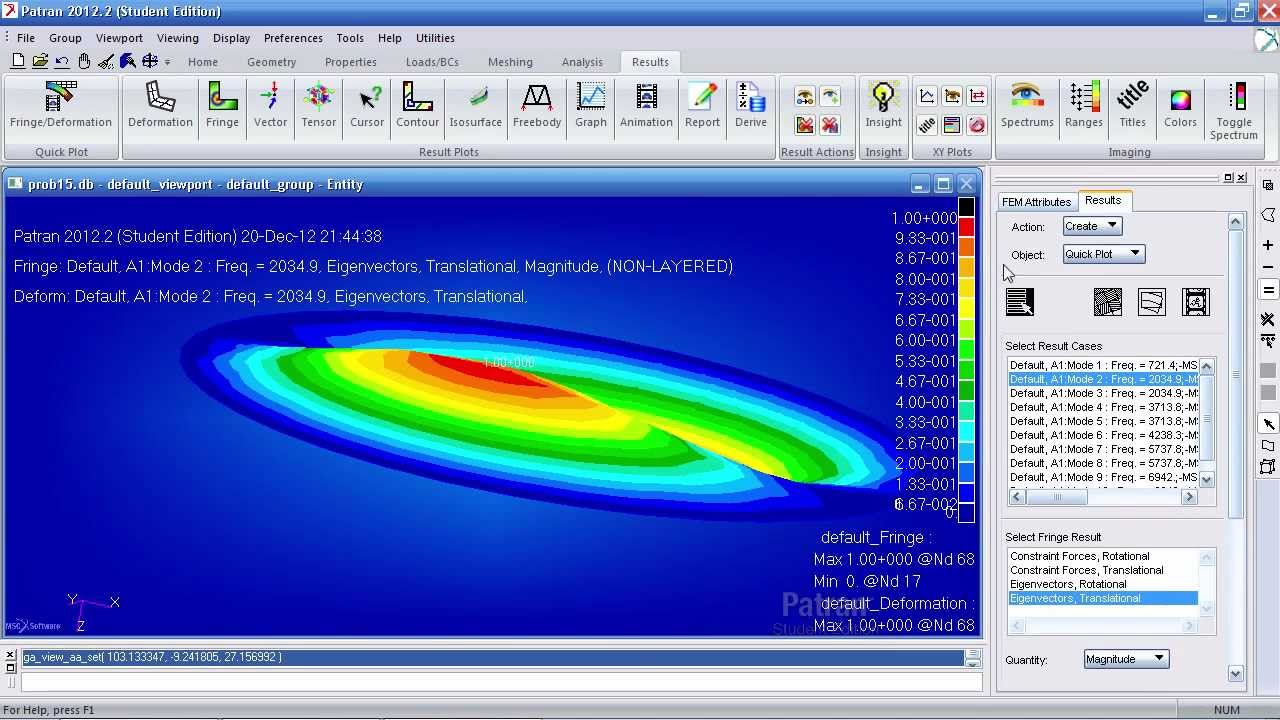Select result case Mode 6 Freq. 4238.3
This screenshot has height=720, width=1280.
tap(1103, 435)
